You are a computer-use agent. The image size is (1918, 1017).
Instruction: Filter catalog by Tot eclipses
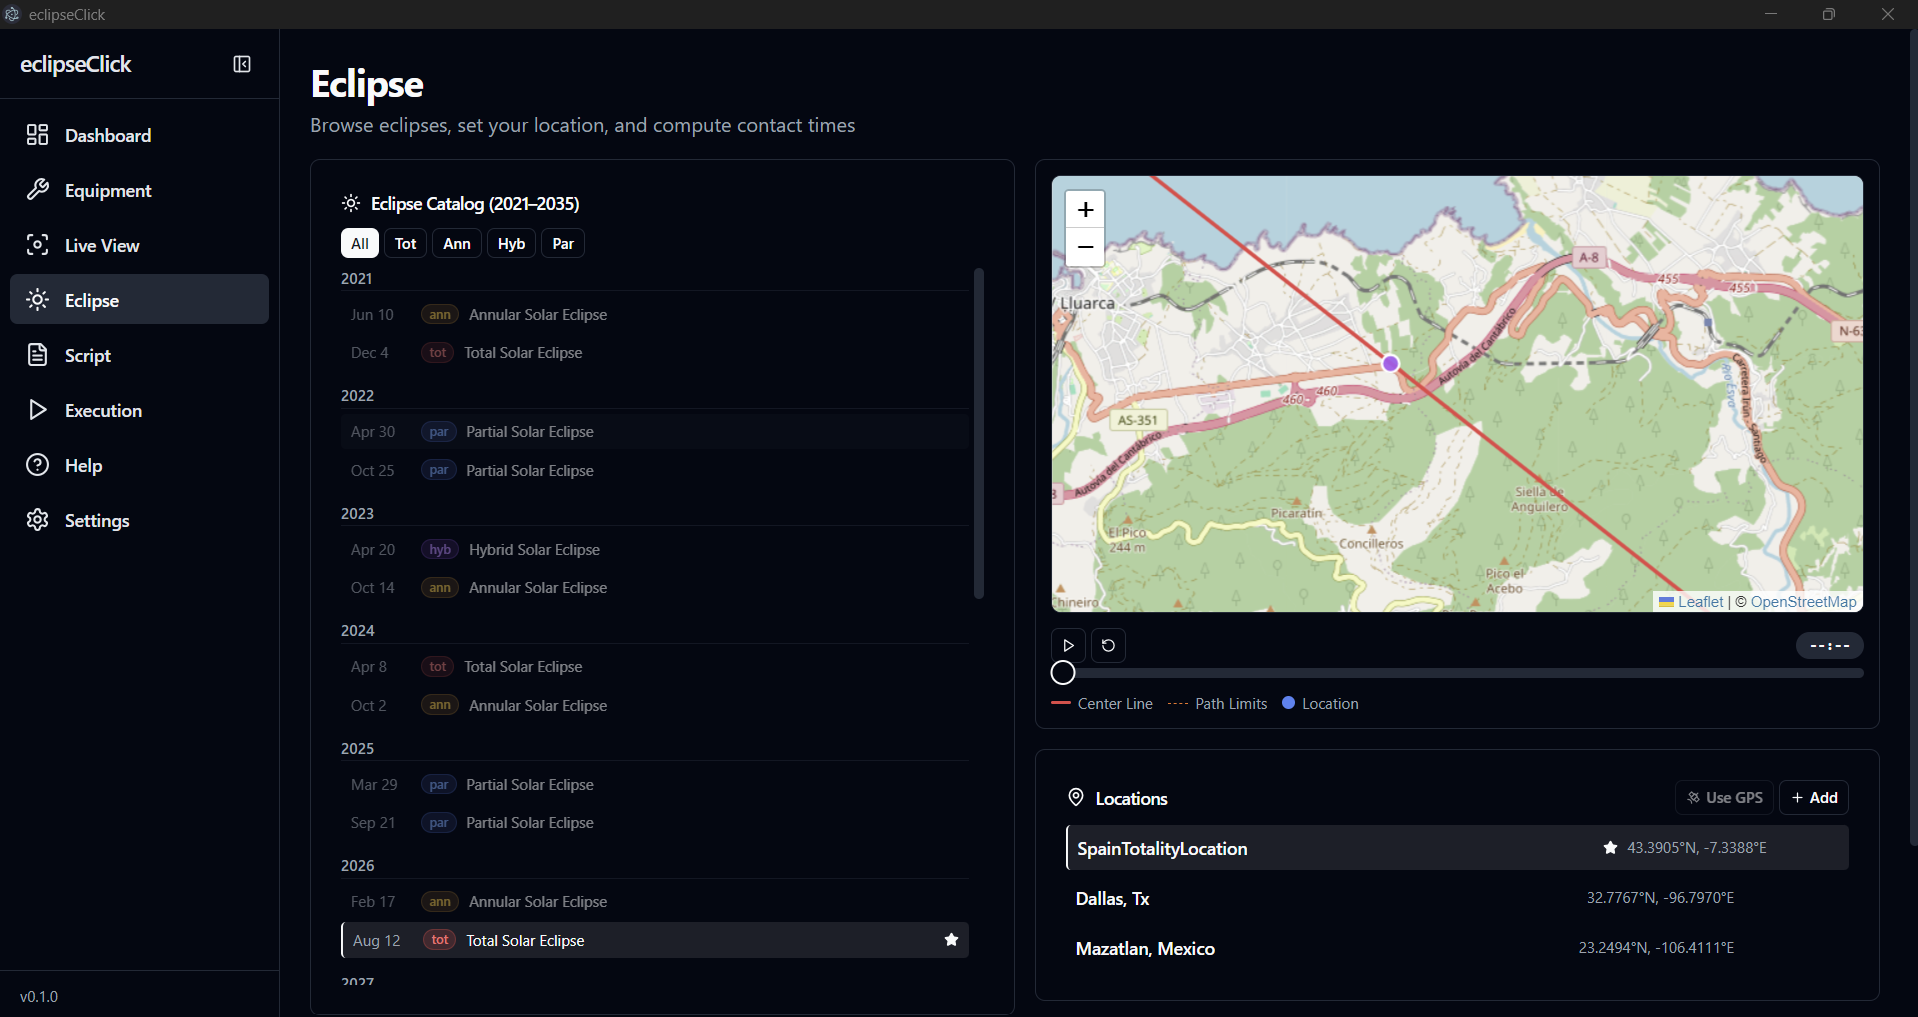click(x=405, y=243)
